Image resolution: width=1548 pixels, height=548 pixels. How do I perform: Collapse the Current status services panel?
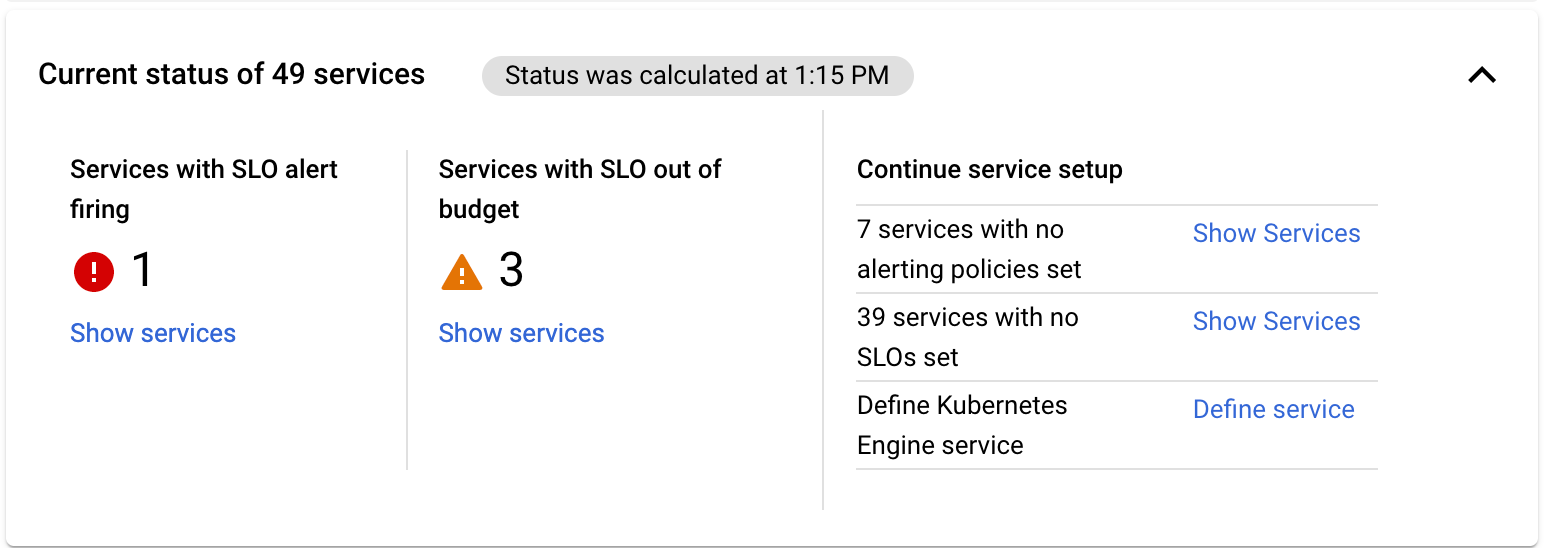tap(1481, 75)
